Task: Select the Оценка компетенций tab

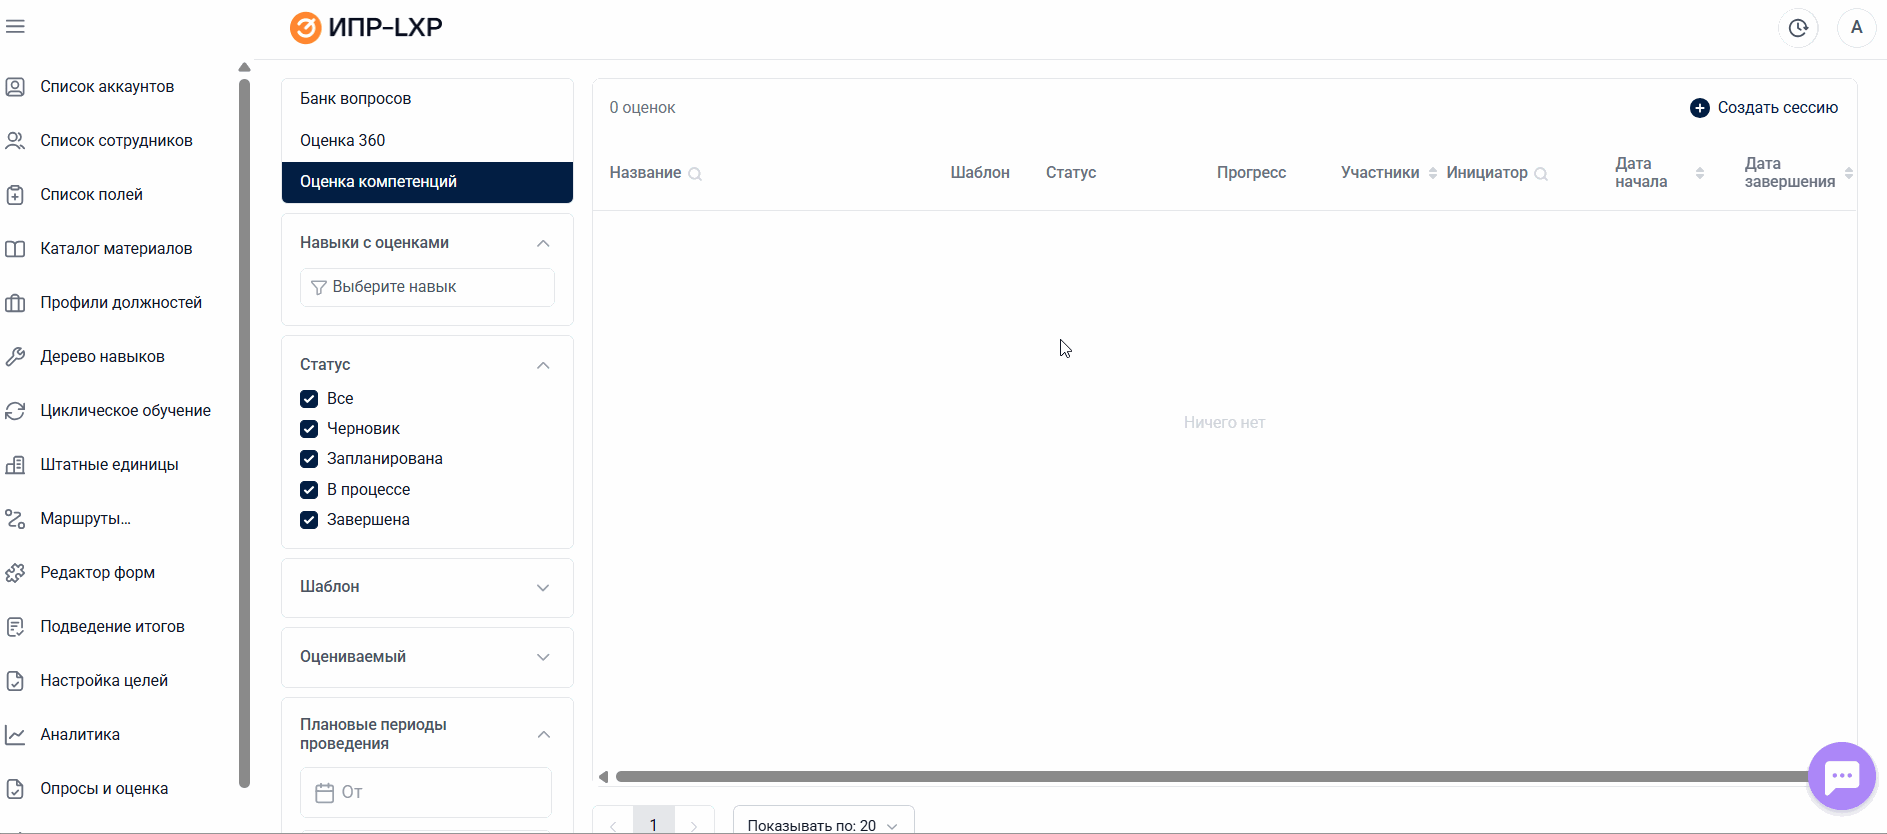Action: point(427,182)
